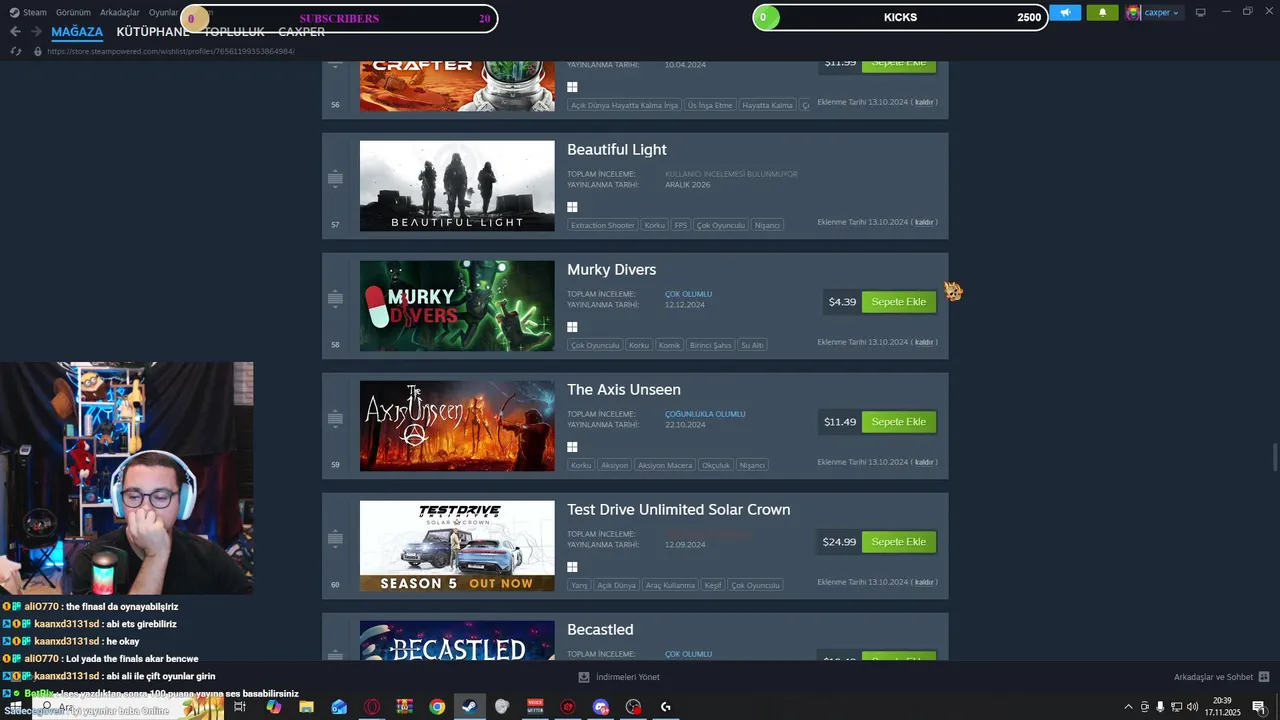
Task: Click the Windows platform icon for Murky Divers
Action: pyautogui.click(x=572, y=327)
